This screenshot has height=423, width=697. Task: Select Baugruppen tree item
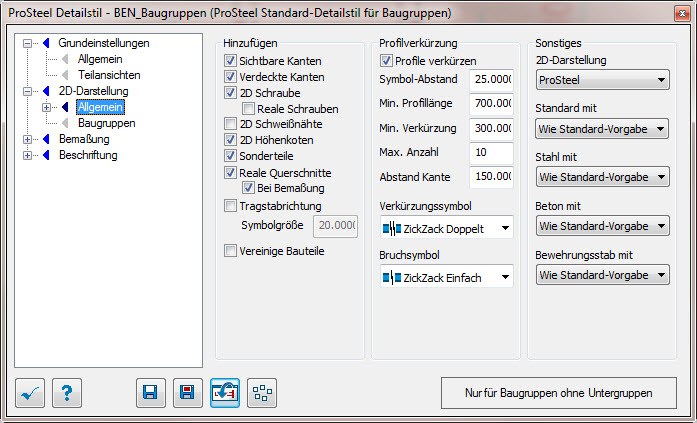tap(107, 123)
